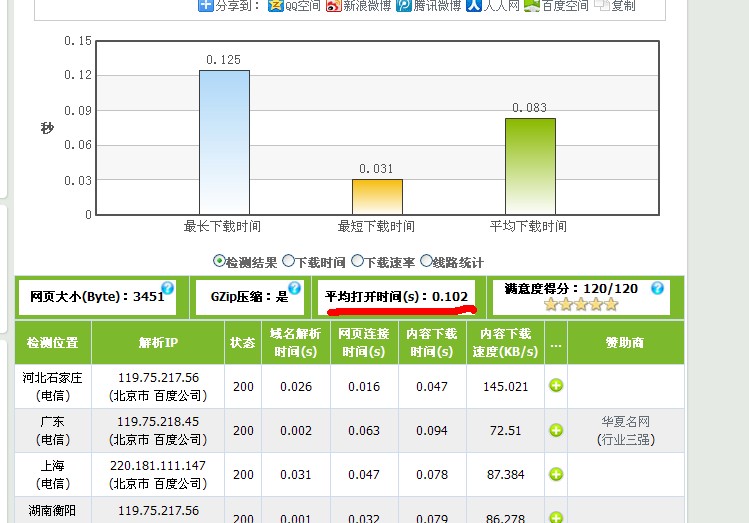Expand details for 上海 电信 row
This screenshot has height=523, width=749.
pyautogui.click(x=556, y=474)
